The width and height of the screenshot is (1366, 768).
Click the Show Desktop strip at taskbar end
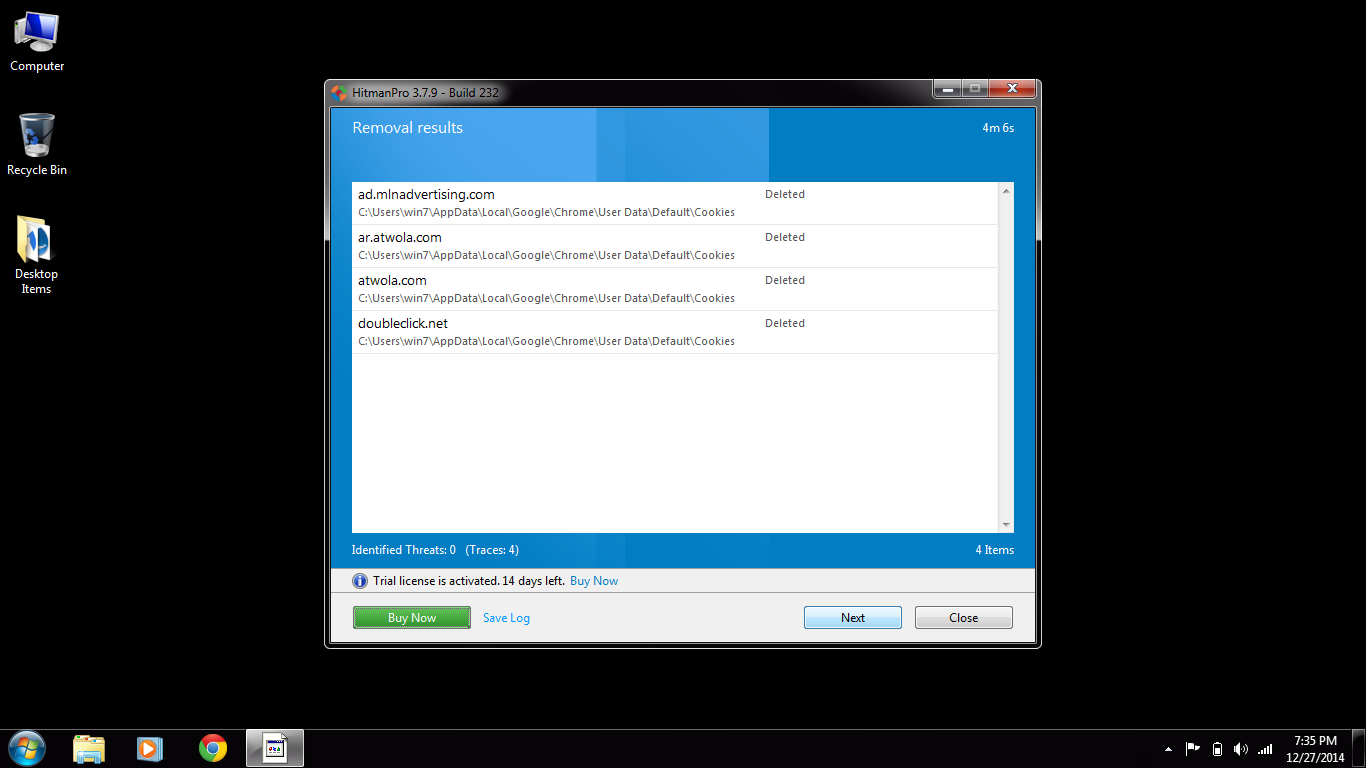coord(1359,749)
